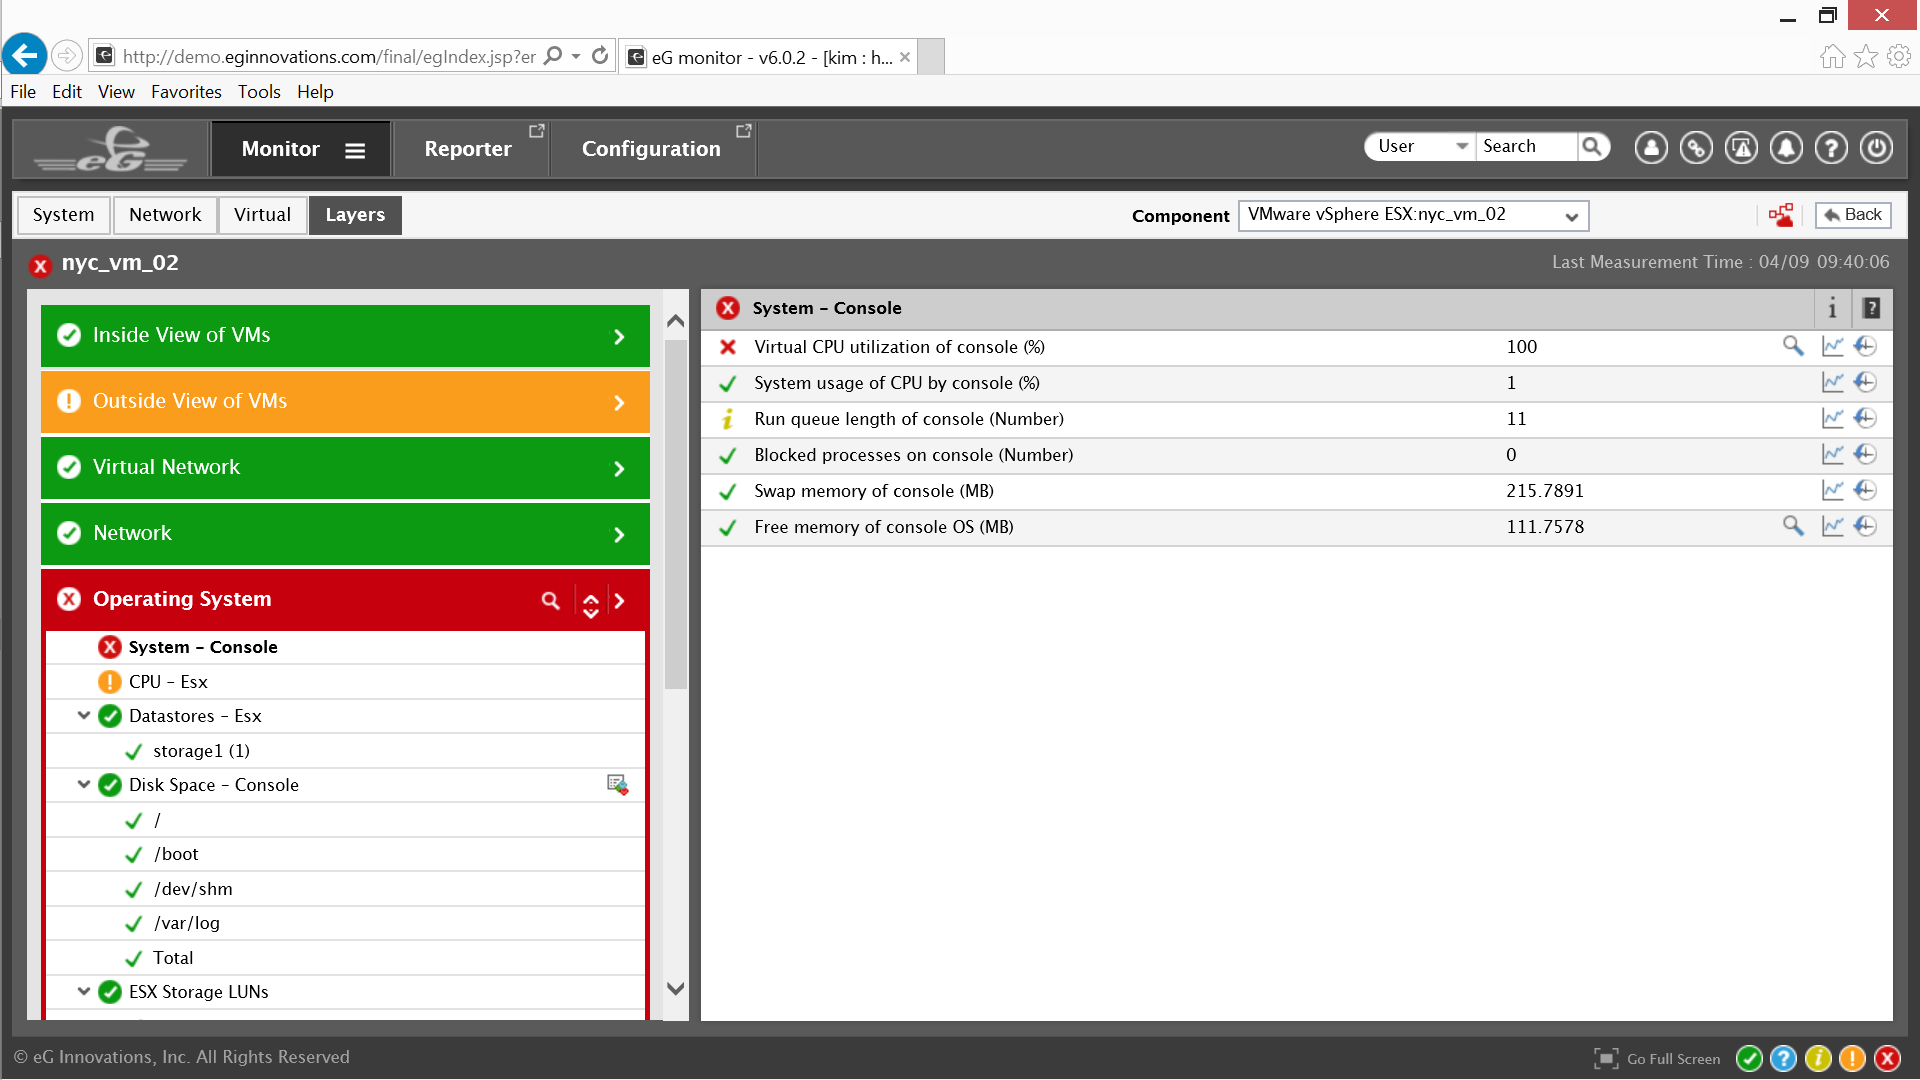Screen dimensions: 1920x1080
Task: Filter by the orange major status icon in the footer
Action: pyautogui.click(x=1852, y=1058)
